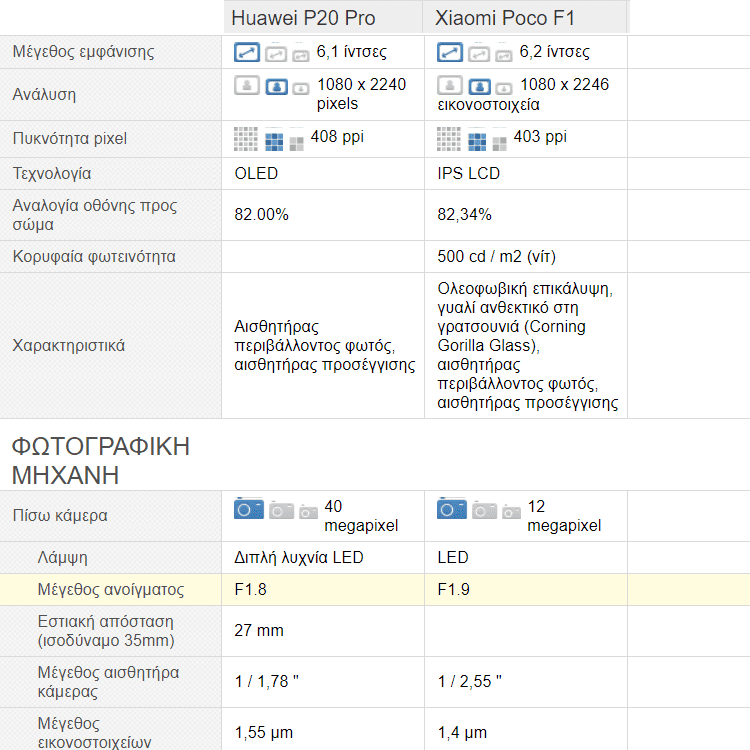
Task: Click the grey medium camera icon beside 40 megapixel
Action: pyautogui.click(x=281, y=510)
